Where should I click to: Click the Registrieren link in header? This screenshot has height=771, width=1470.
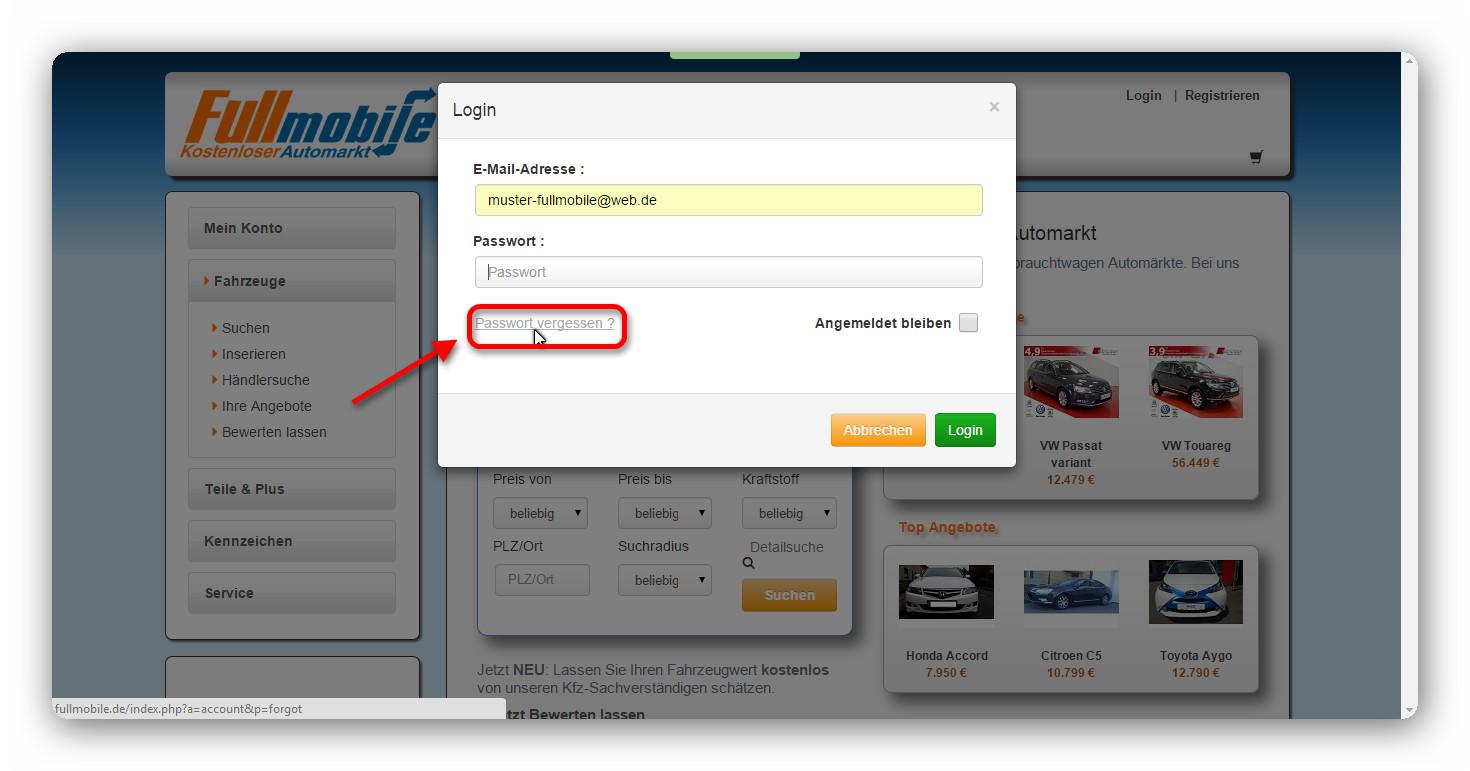click(1222, 96)
